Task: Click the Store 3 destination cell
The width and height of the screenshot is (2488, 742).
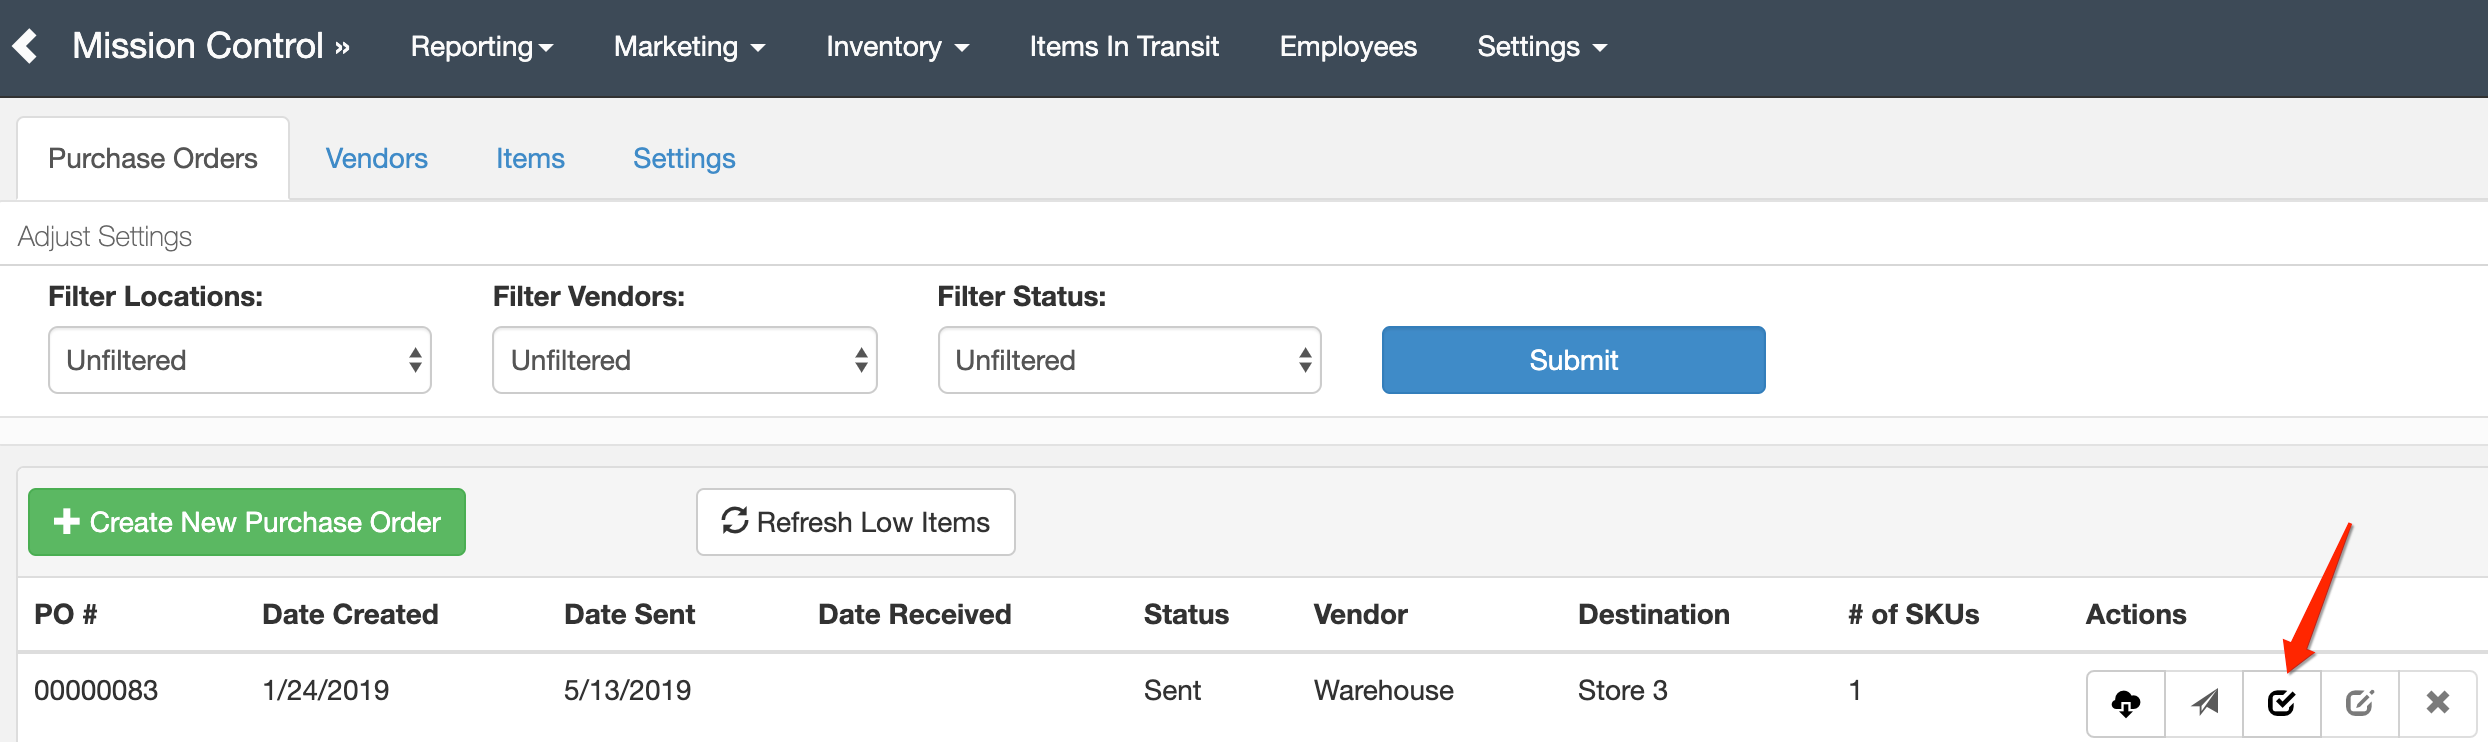Action: (x=1623, y=690)
